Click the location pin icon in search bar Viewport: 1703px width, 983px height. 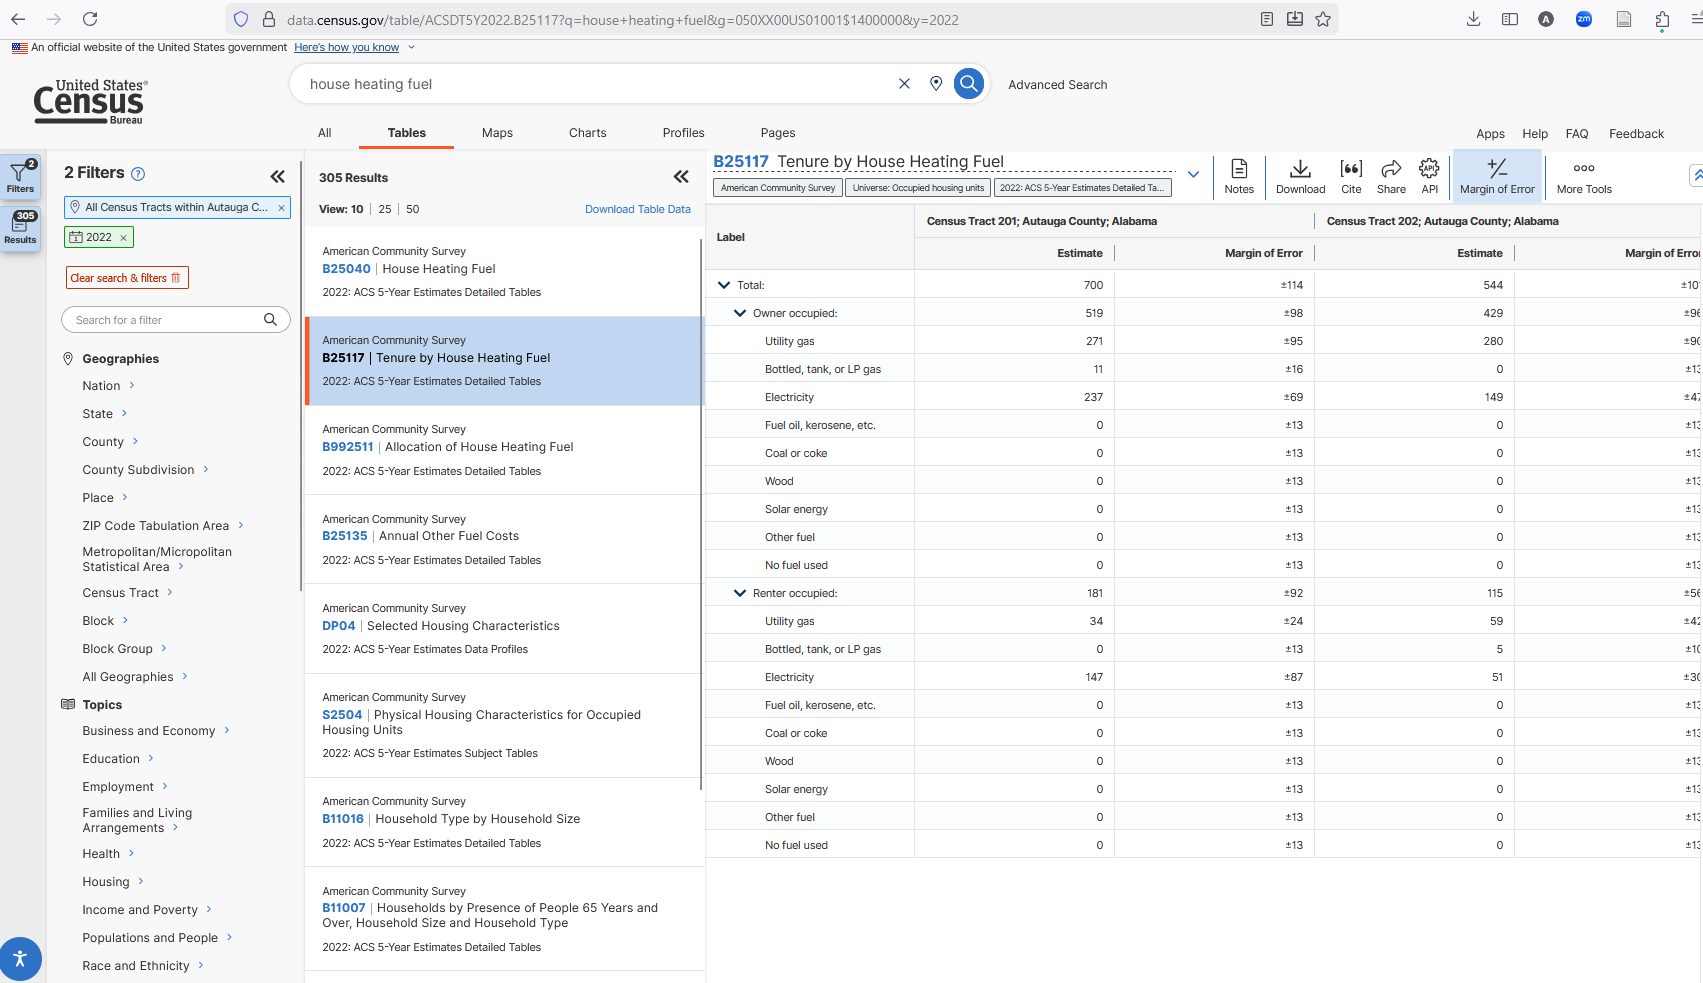(x=936, y=84)
